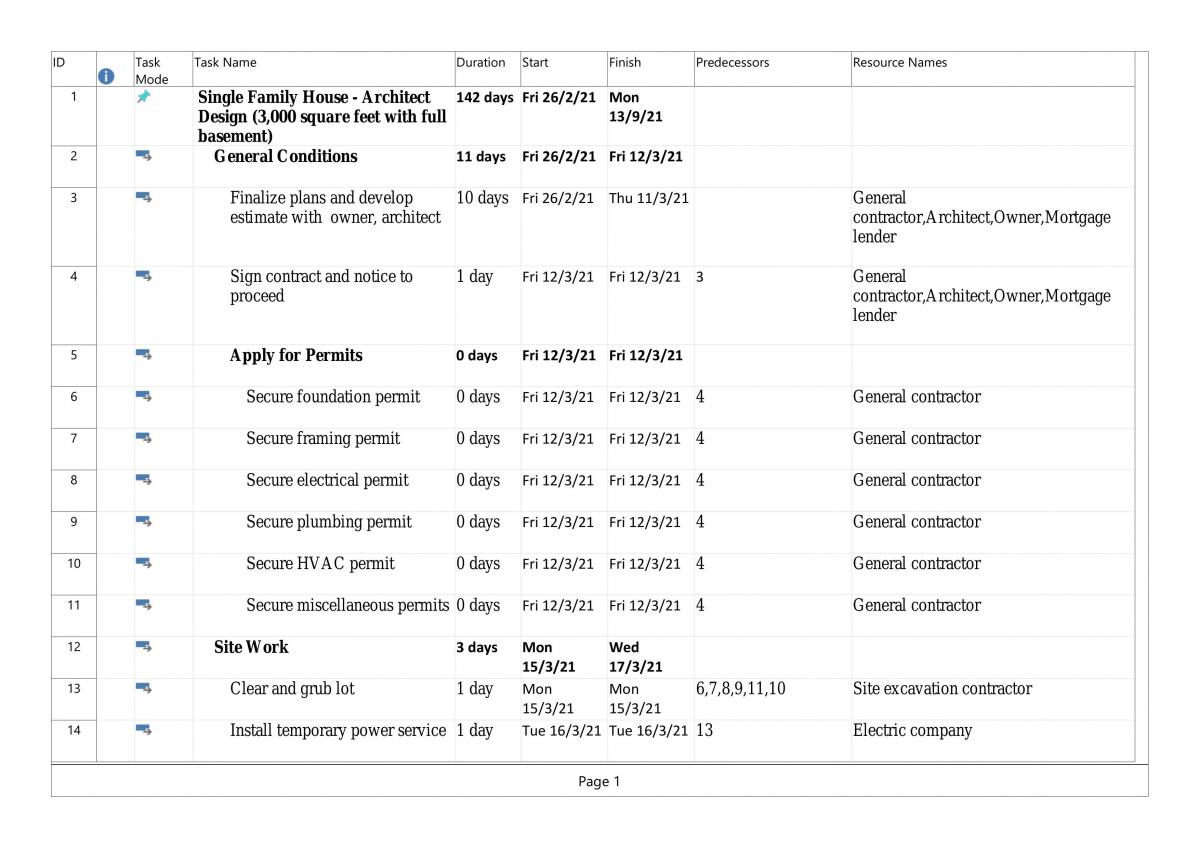Select 'Secure HVAC permit' task name
Screen dimensions: 1200x848
point(320,563)
